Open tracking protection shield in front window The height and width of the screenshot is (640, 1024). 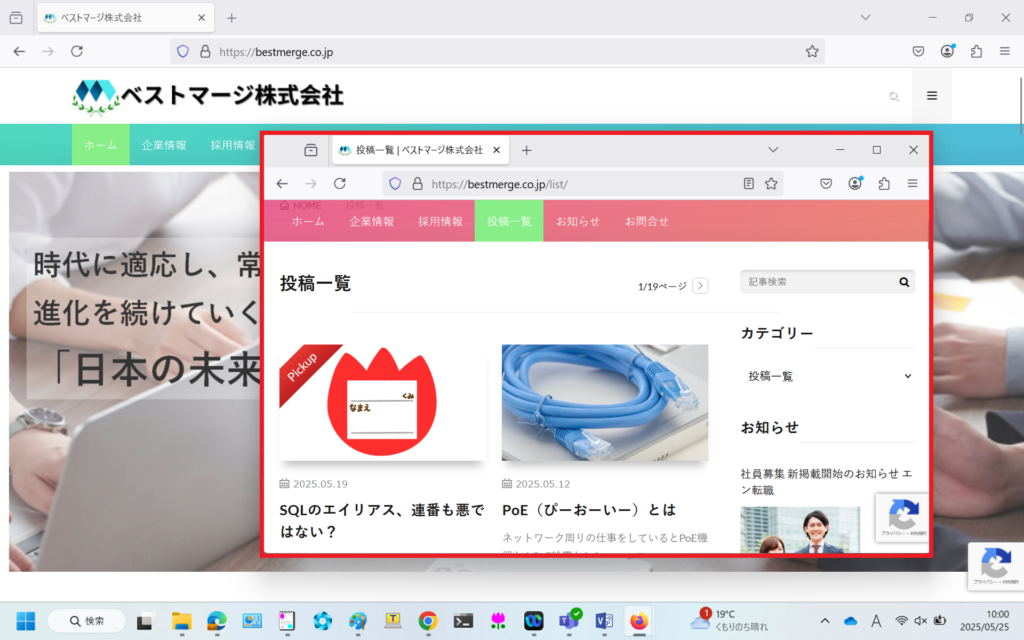click(395, 184)
